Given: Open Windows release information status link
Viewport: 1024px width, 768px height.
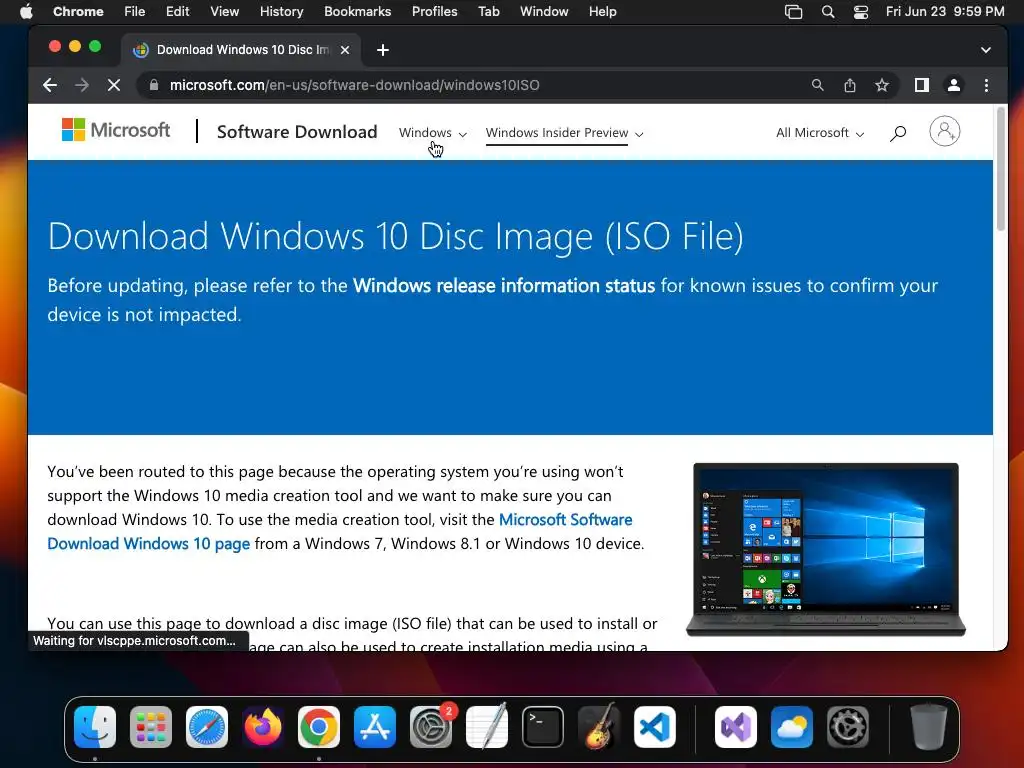Looking at the screenshot, I should pos(504,285).
